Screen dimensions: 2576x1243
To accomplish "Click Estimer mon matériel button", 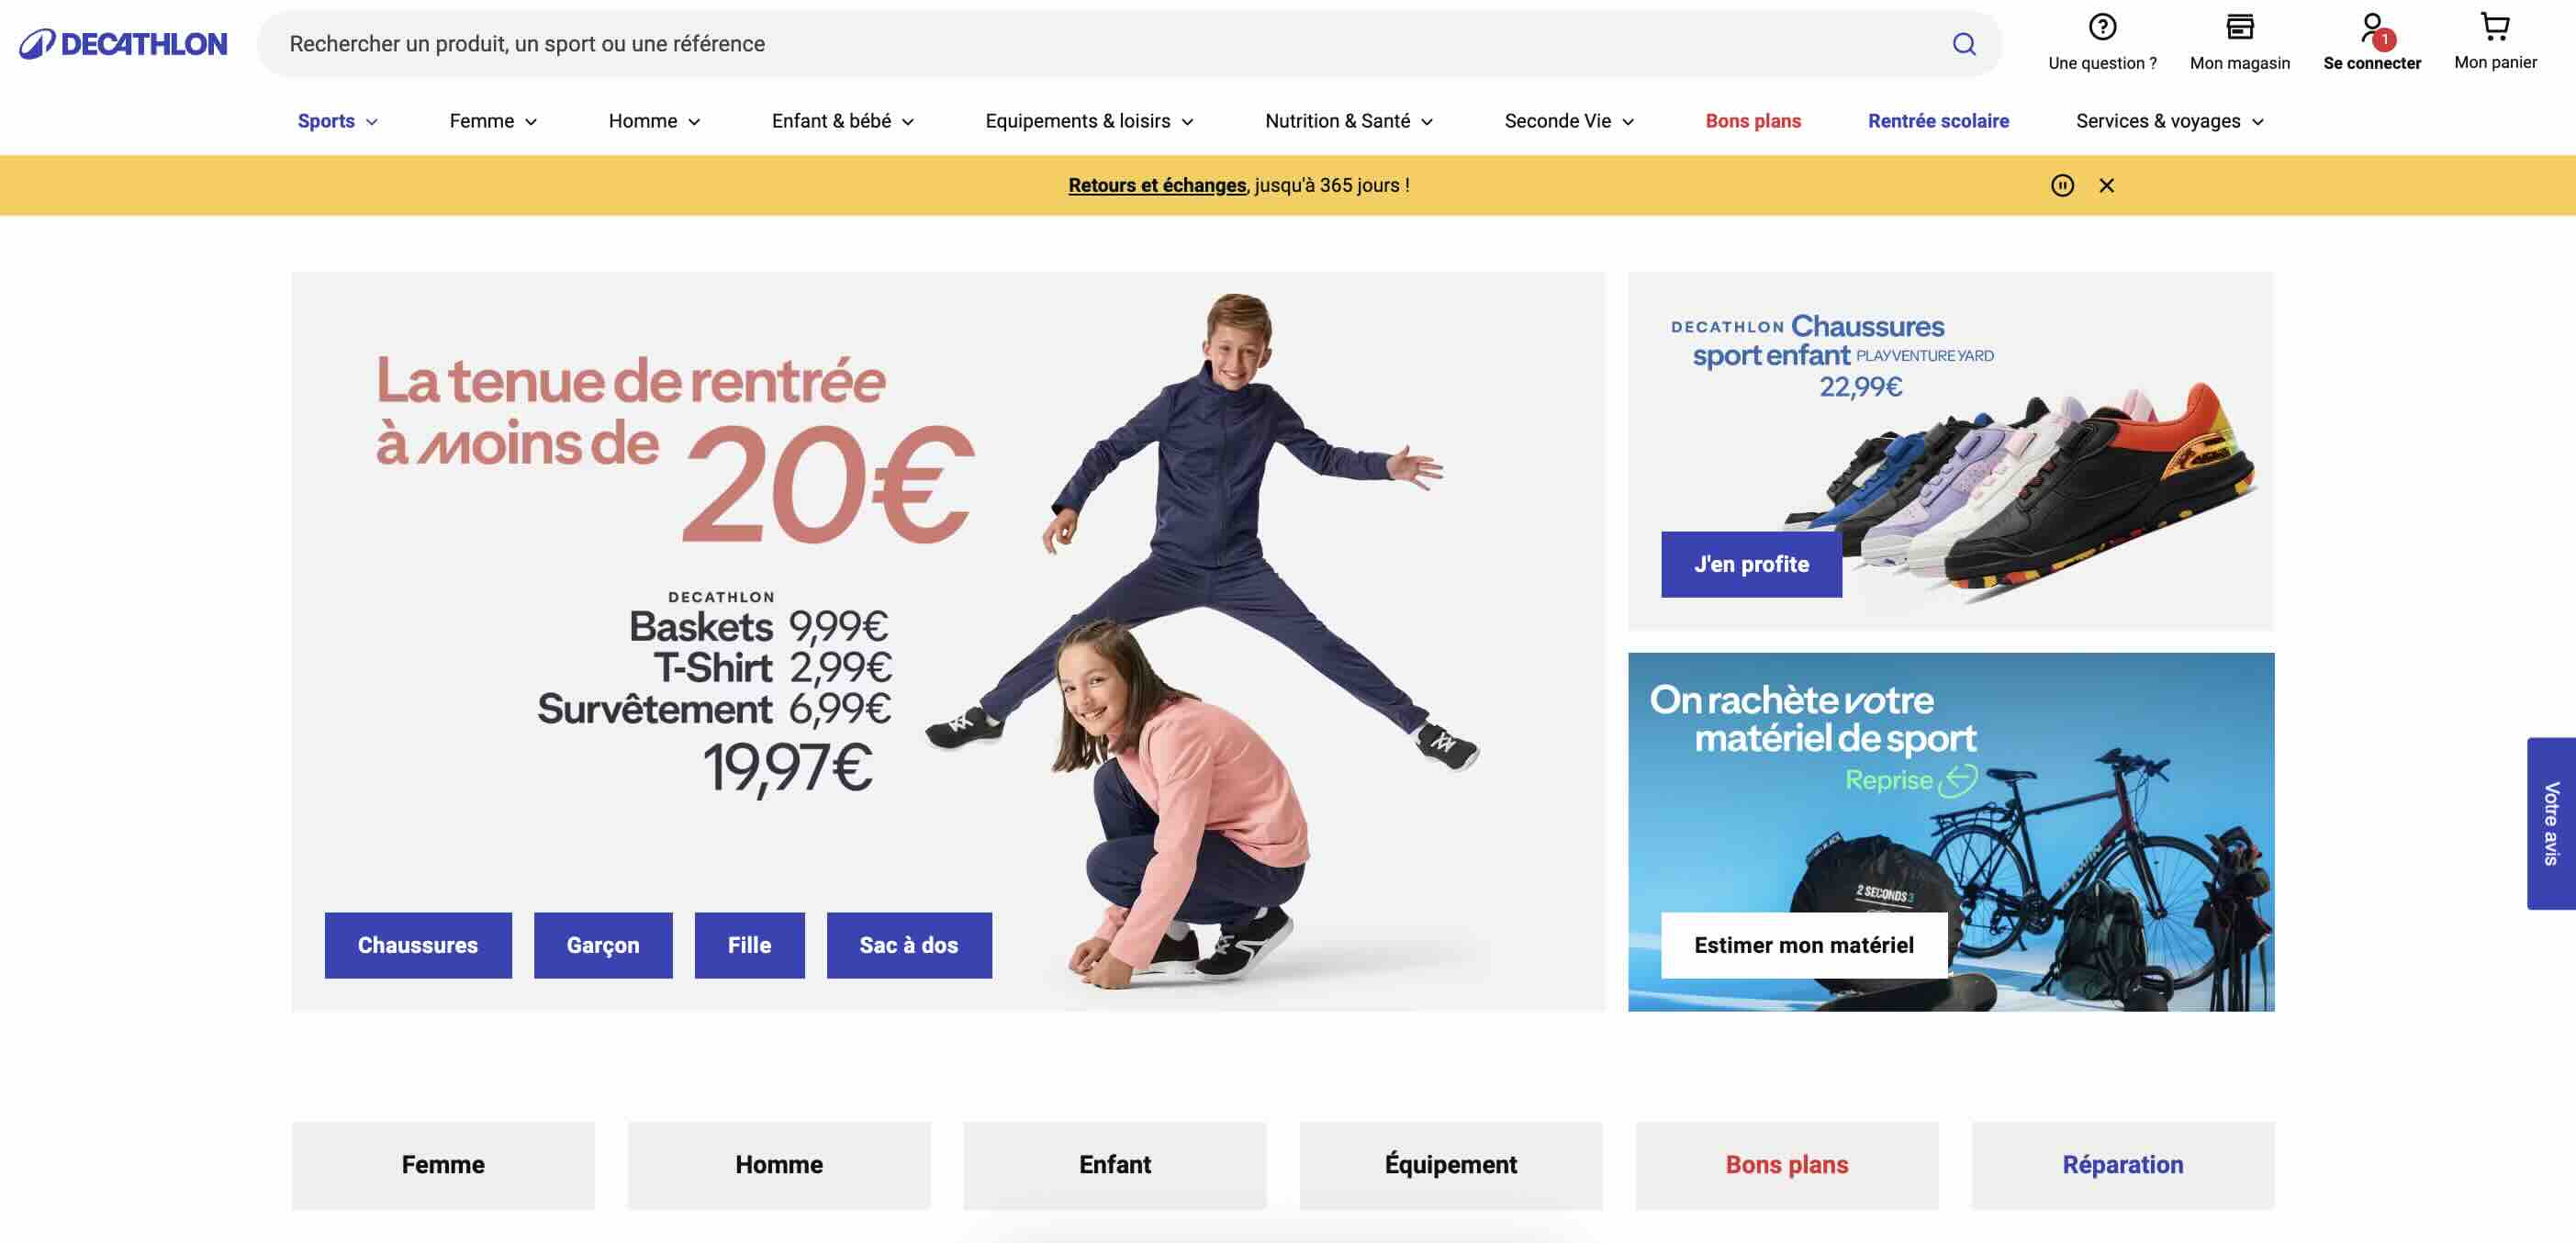I will coord(1803,945).
